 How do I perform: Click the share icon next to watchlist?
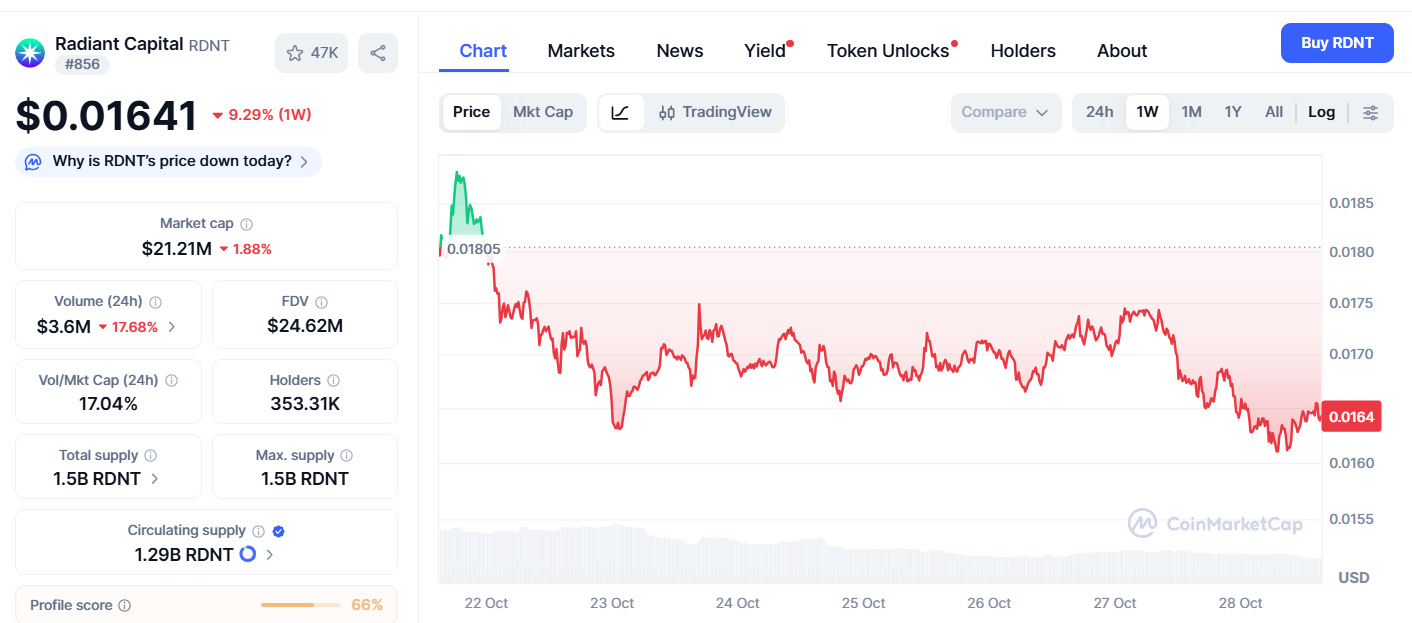(x=377, y=53)
